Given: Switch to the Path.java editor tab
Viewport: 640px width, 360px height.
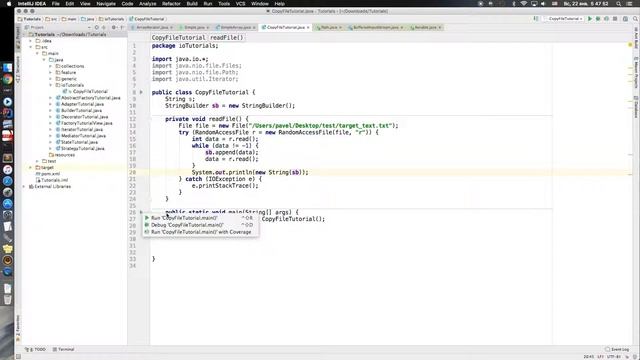Looking at the screenshot, I should [x=329, y=27].
